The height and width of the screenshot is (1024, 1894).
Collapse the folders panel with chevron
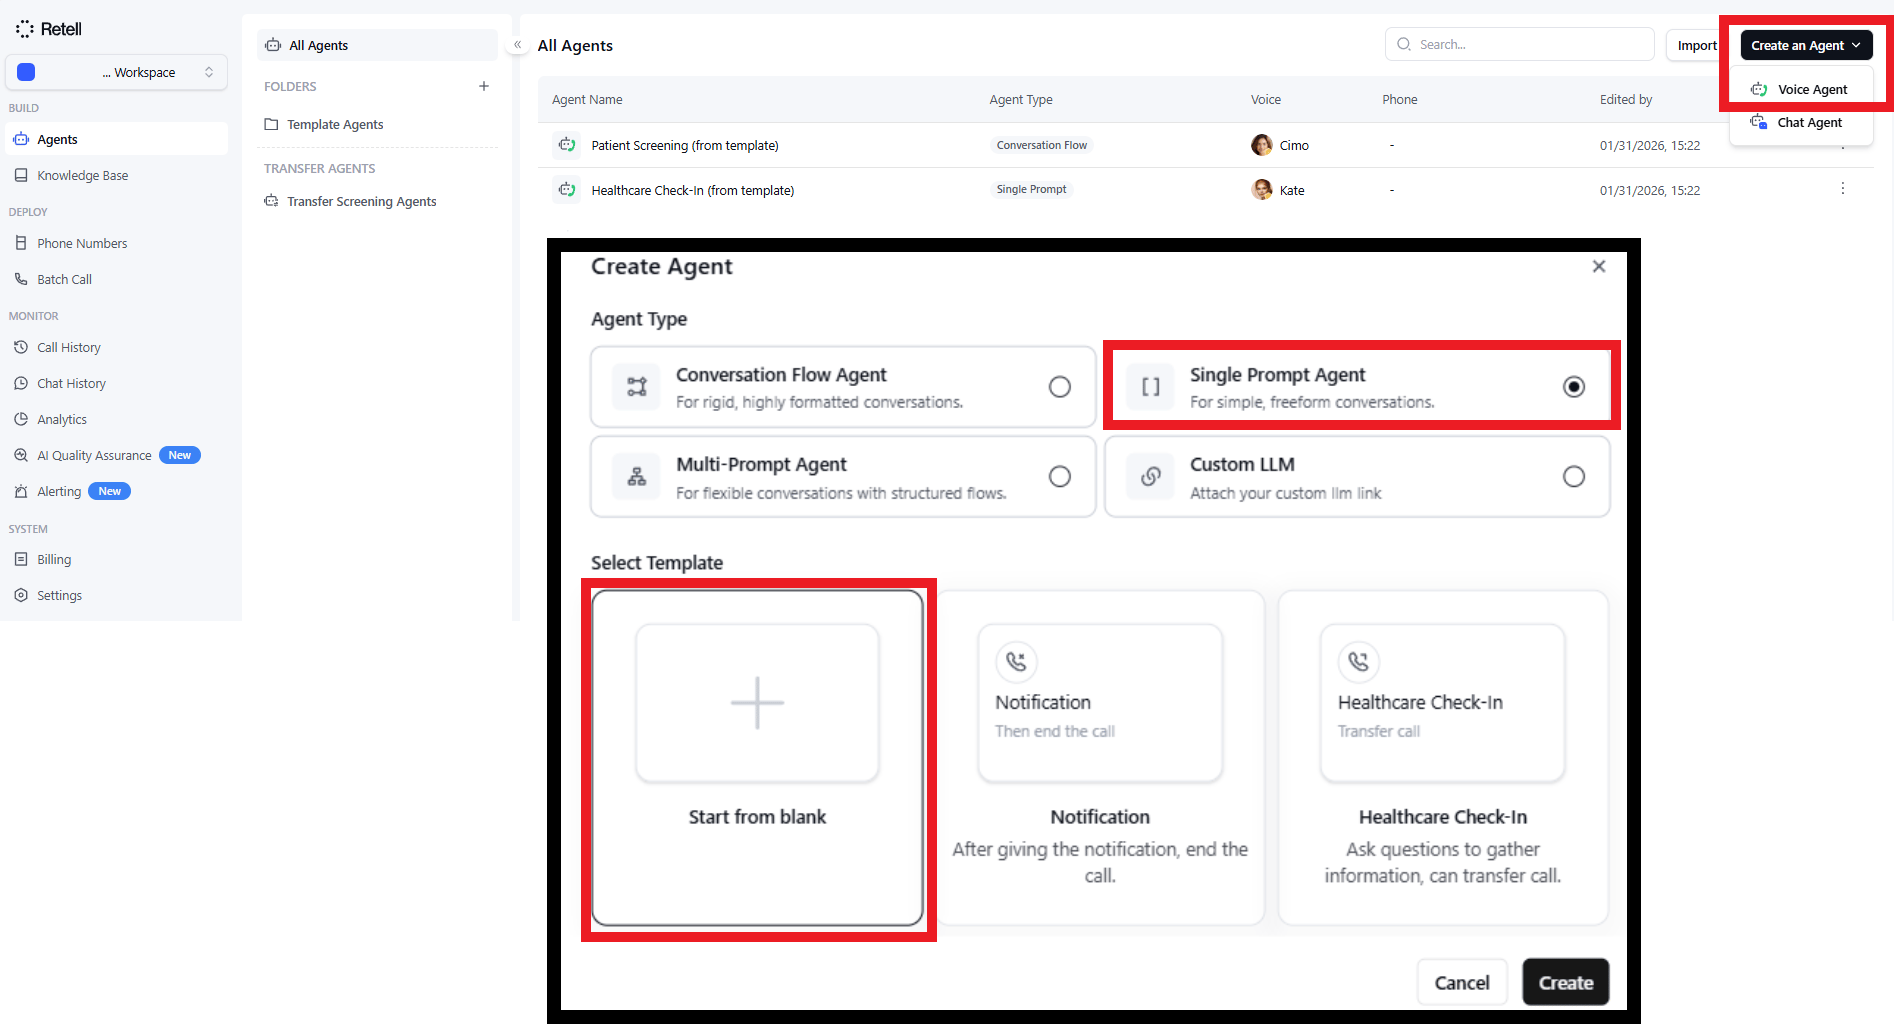(x=518, y=45)
